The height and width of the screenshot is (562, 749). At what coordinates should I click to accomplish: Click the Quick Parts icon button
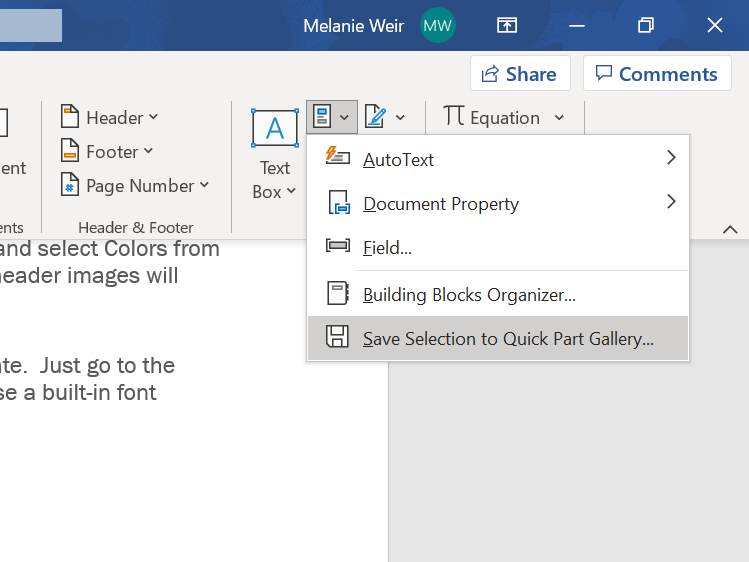click(x=322, y=117)
